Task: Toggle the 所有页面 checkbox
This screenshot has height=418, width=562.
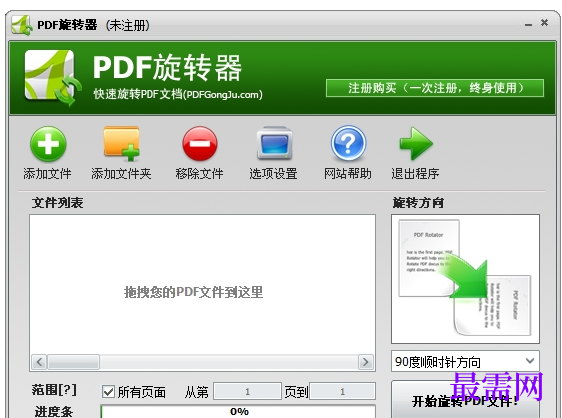Action: 108,391
